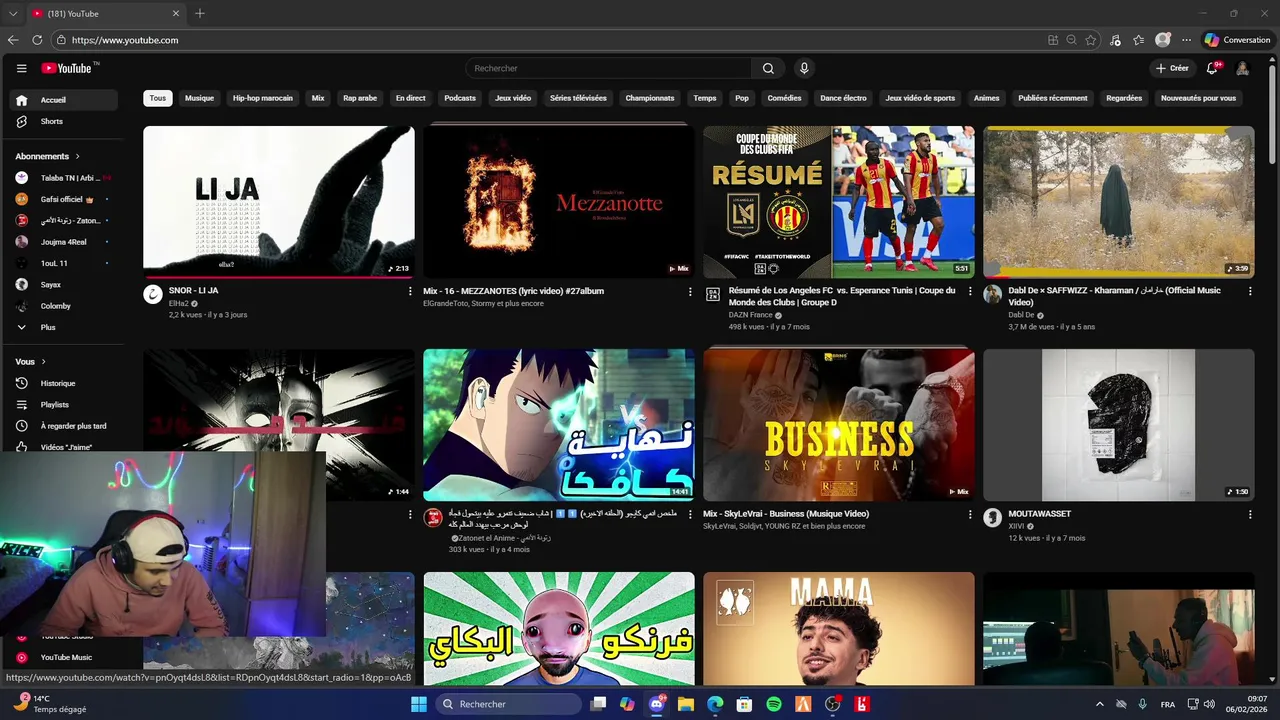Select the Jeux vidéo chip
The width and height of the screenshot is (1280, 720).
point(513,98)
